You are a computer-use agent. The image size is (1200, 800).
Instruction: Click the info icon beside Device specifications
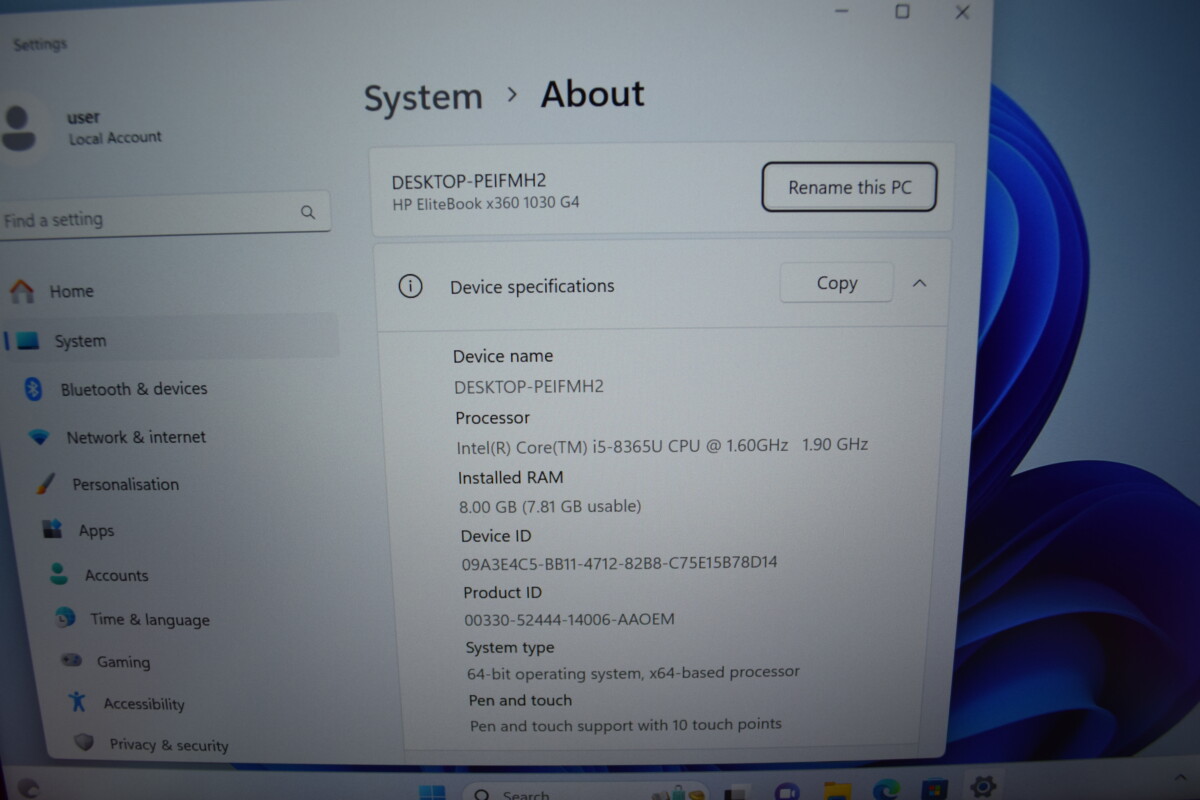click(410, 286)
